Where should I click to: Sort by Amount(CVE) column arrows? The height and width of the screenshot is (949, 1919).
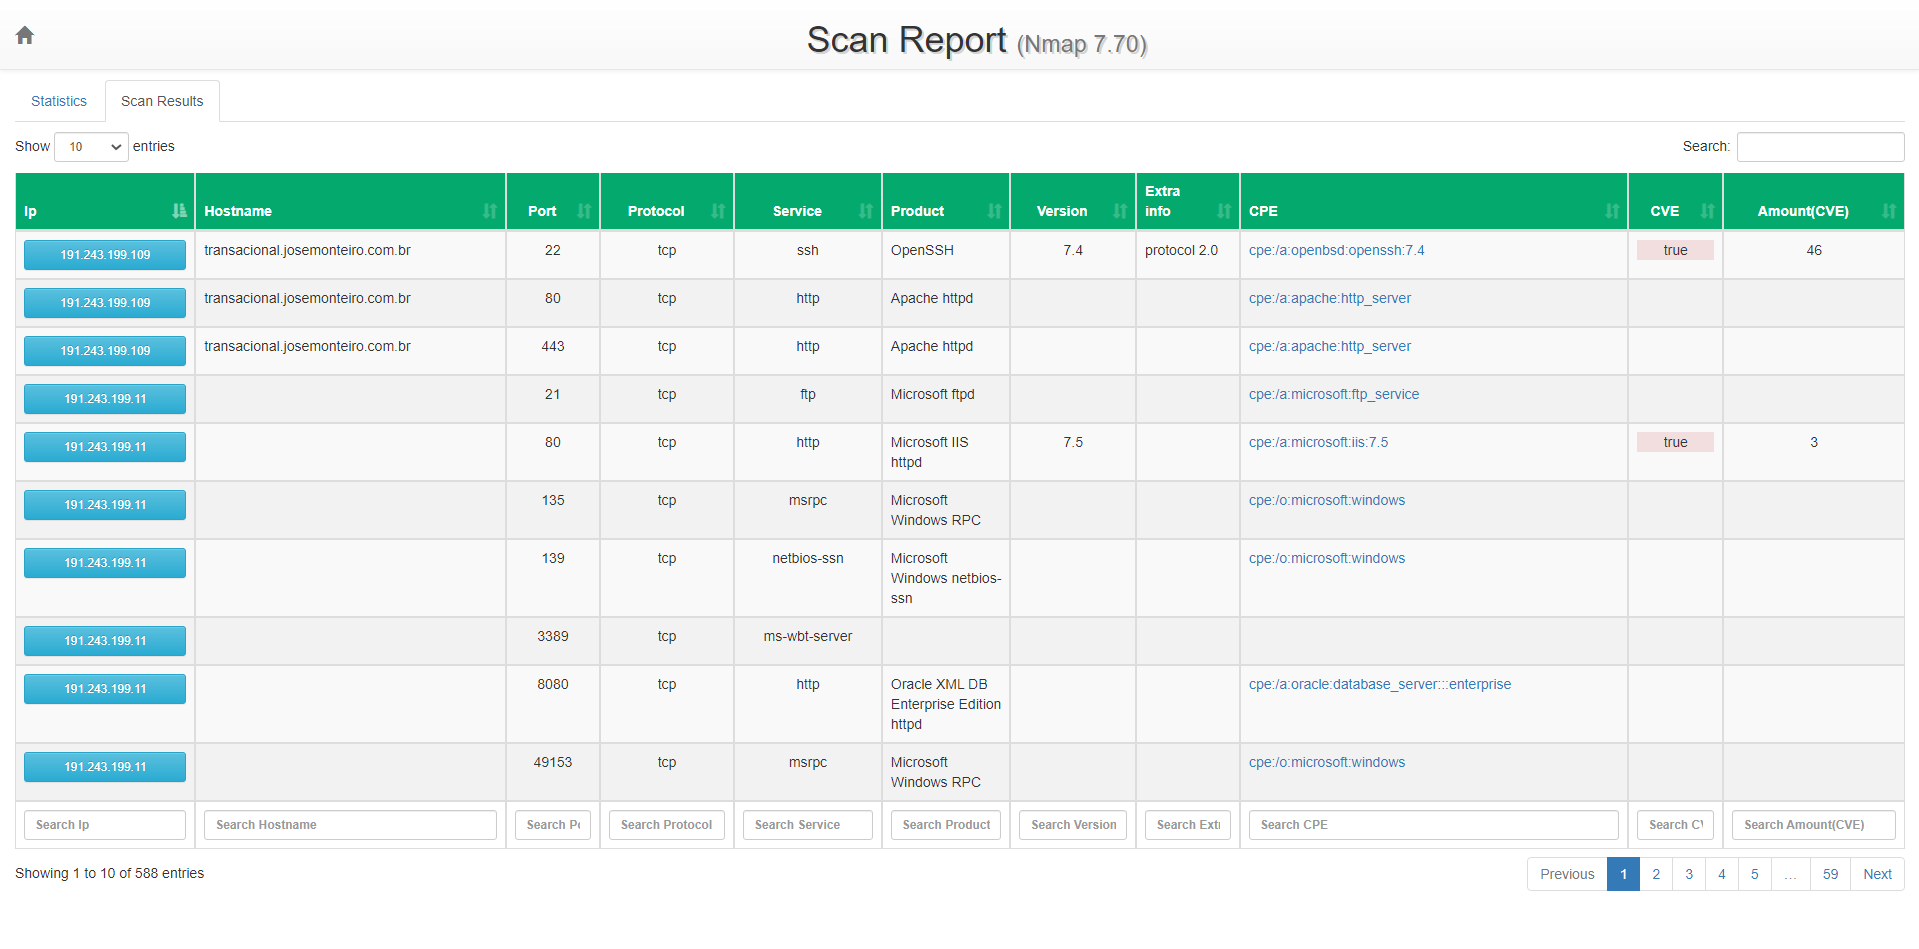pyautogui.click(x=1889, y=211)
